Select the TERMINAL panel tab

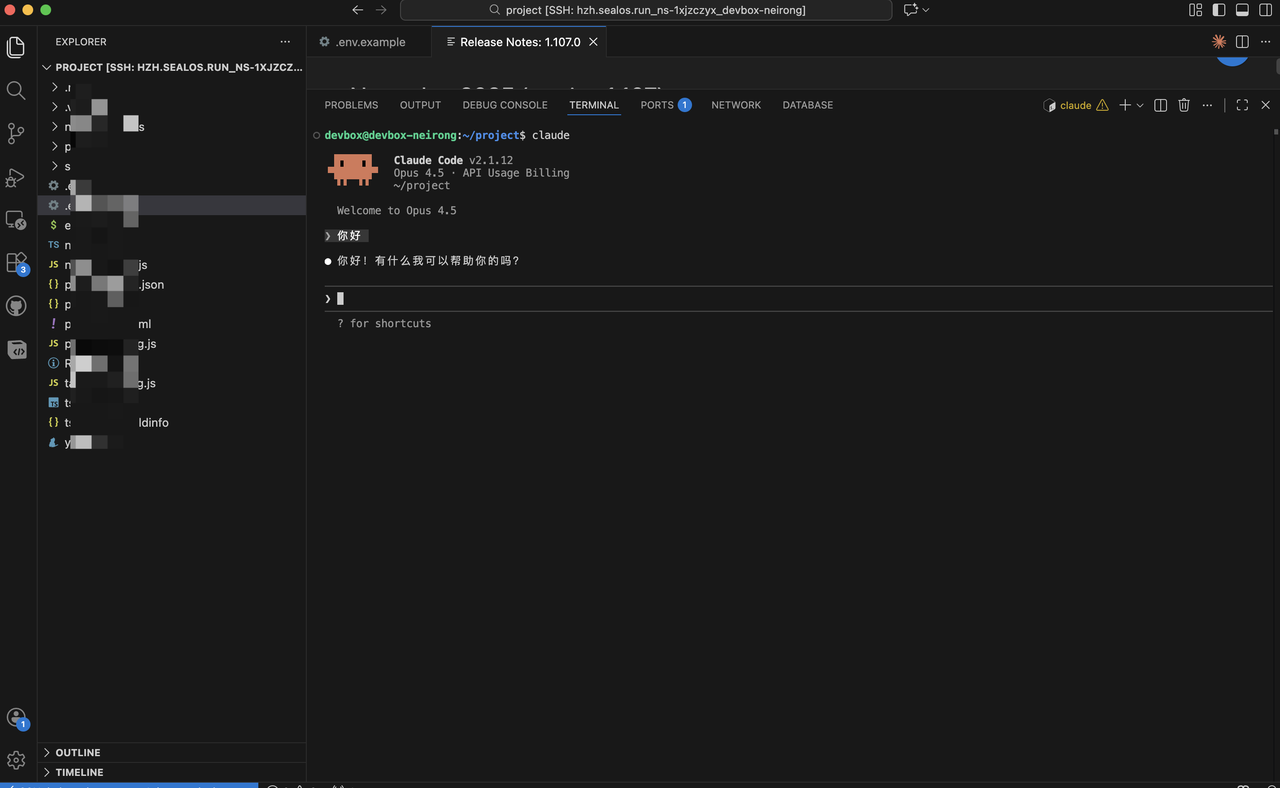click(x=594, y=105)
